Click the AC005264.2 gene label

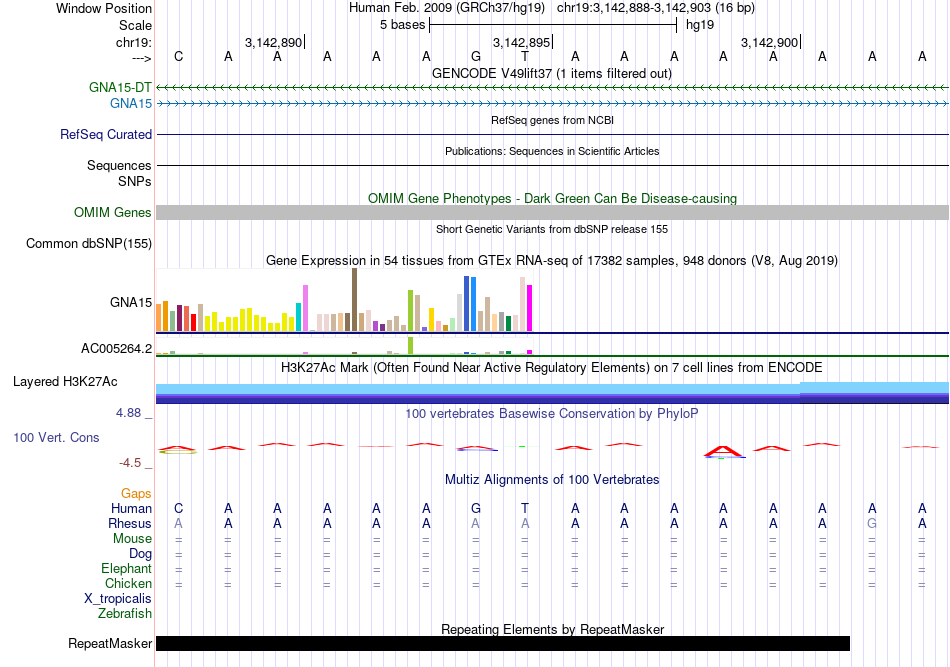(x=116, y=348)
